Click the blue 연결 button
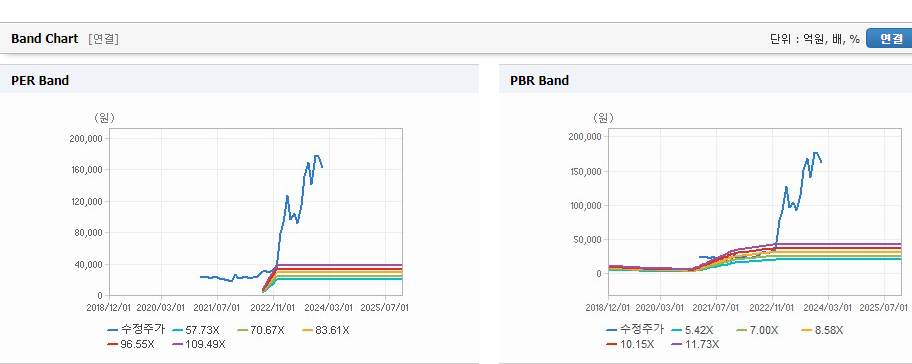Screen dimensions: 912x364 coord(889,38)
